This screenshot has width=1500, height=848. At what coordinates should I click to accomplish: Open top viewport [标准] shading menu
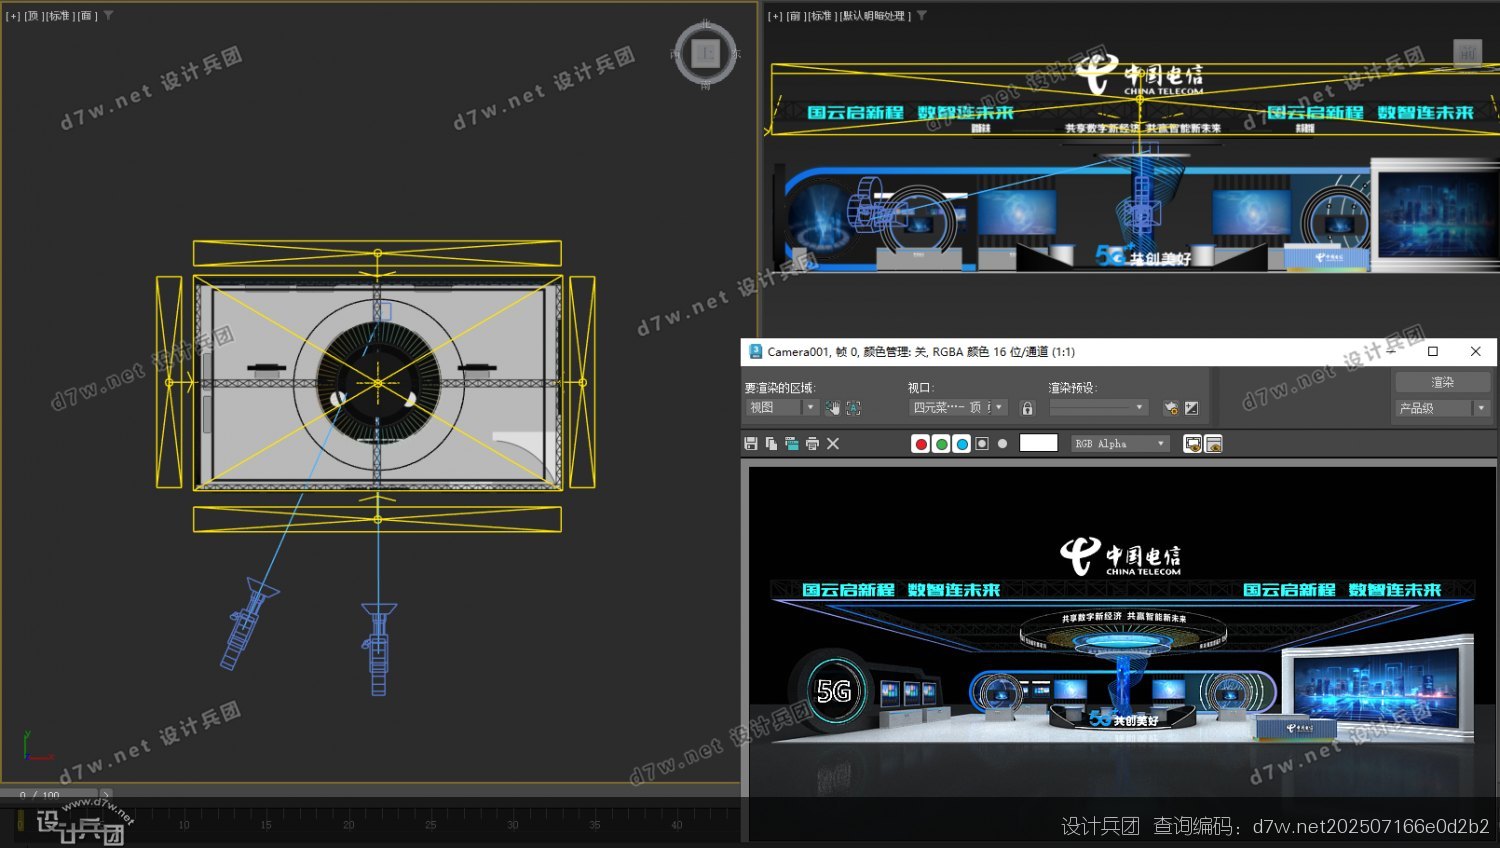coord(59,16)
